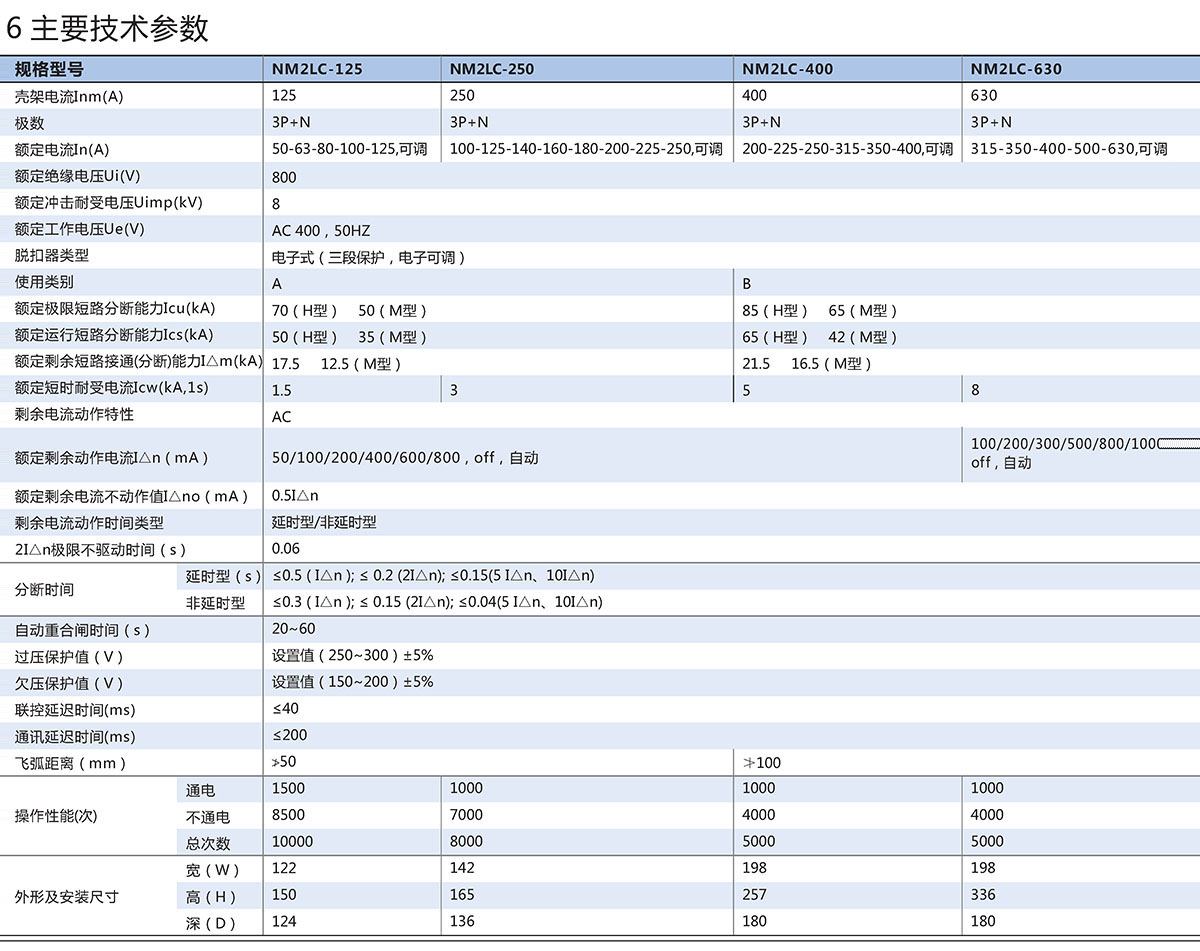1200x951 pixels.
Task: Click the AC 400, 50HZ value cell
Action: [x=321, y=230]
